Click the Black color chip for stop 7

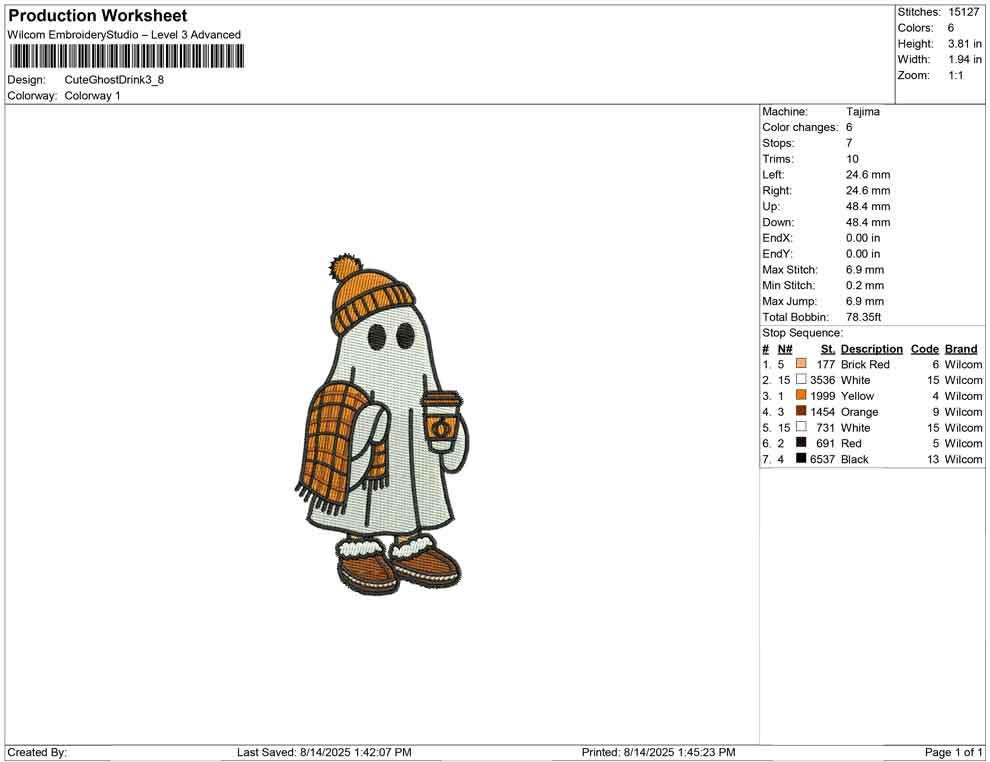point(800,459)
